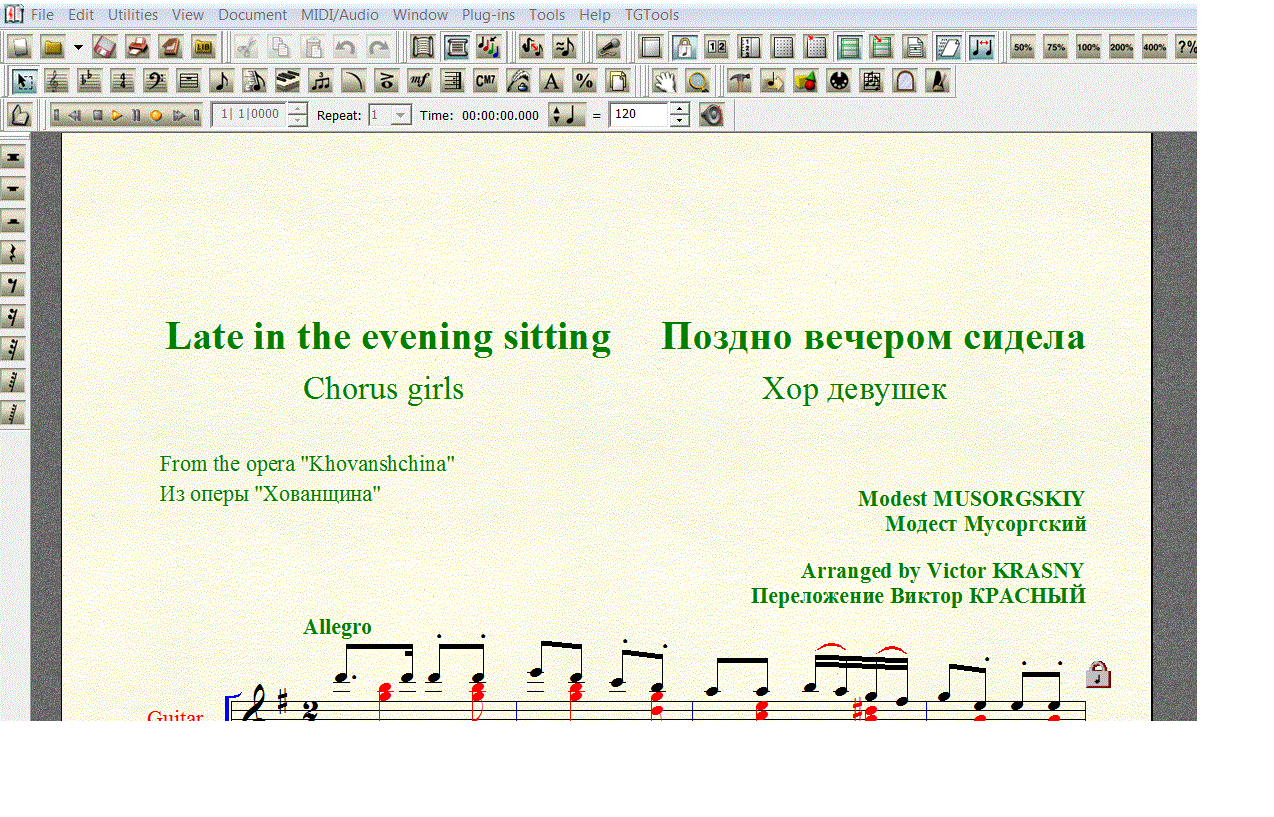Viewport: 1274px width, 817px height.
Task: Select the Zoom magnifier tool
Action: click(697, 81)
